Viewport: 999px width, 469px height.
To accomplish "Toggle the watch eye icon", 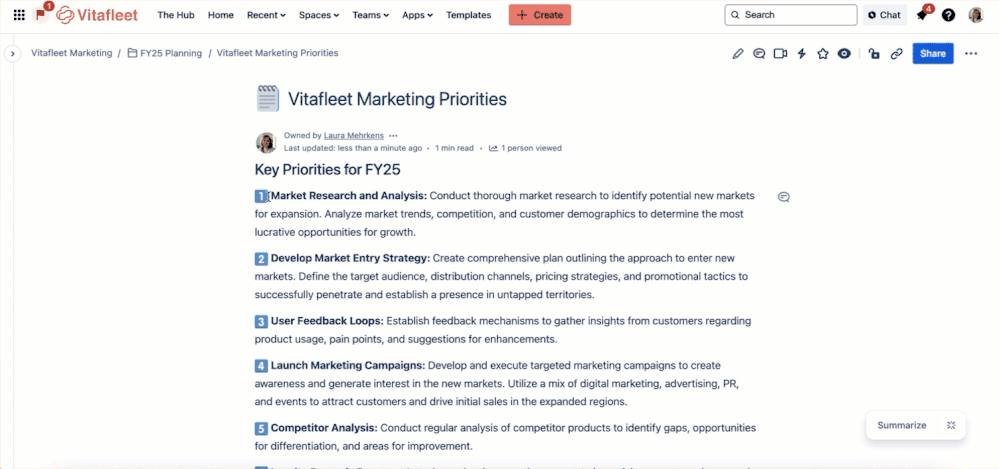I will pyautogui.click(x=844, y=54).
